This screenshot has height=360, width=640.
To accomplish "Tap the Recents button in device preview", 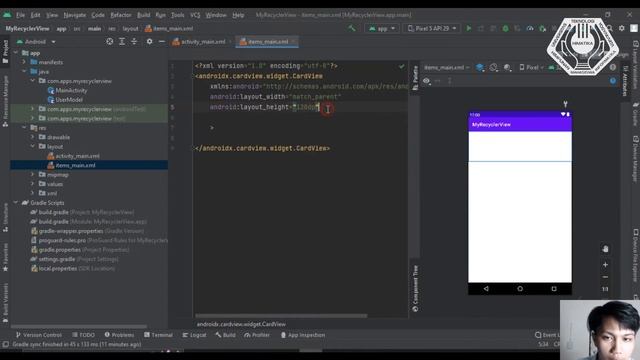I will pyautogui.click(x=554, y=289).
